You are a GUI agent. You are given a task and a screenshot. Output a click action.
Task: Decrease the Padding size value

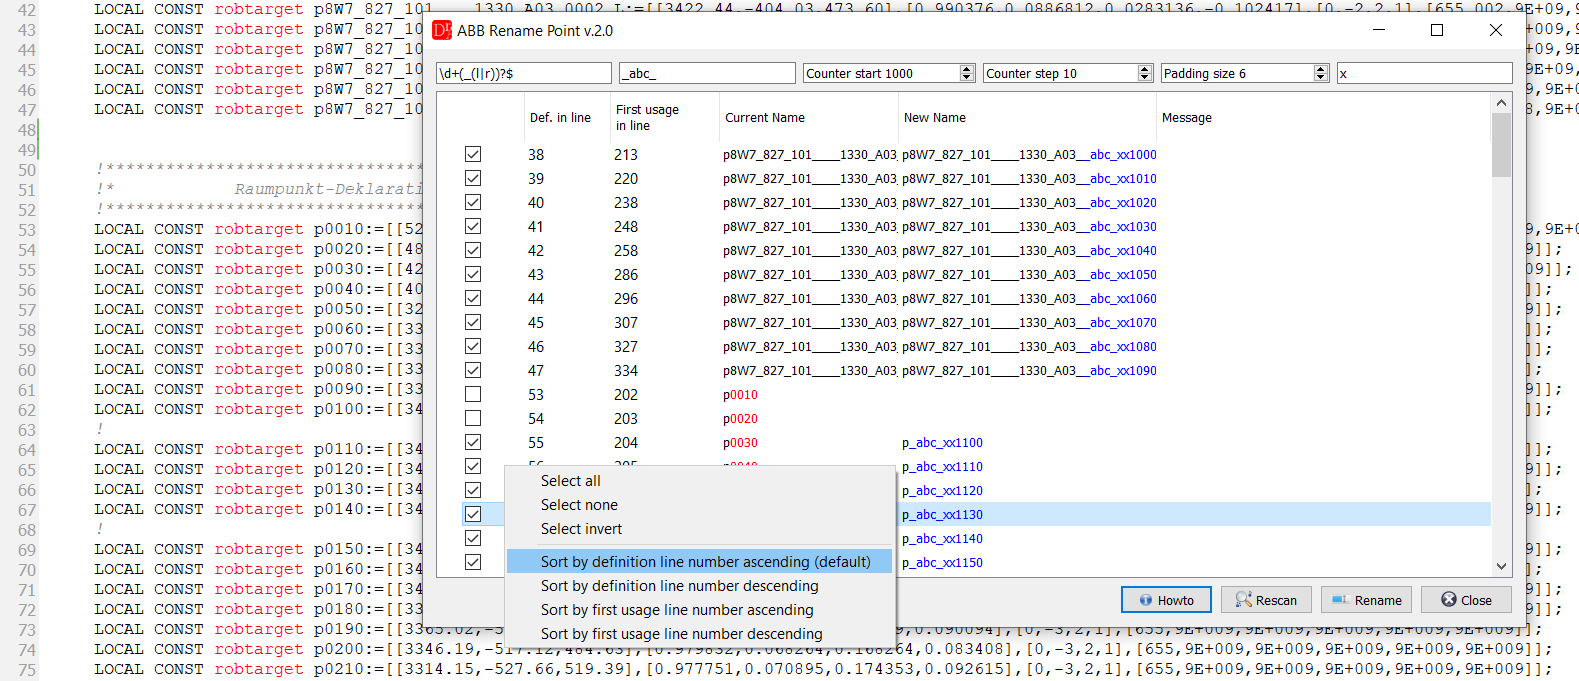tap(1321, 77)
